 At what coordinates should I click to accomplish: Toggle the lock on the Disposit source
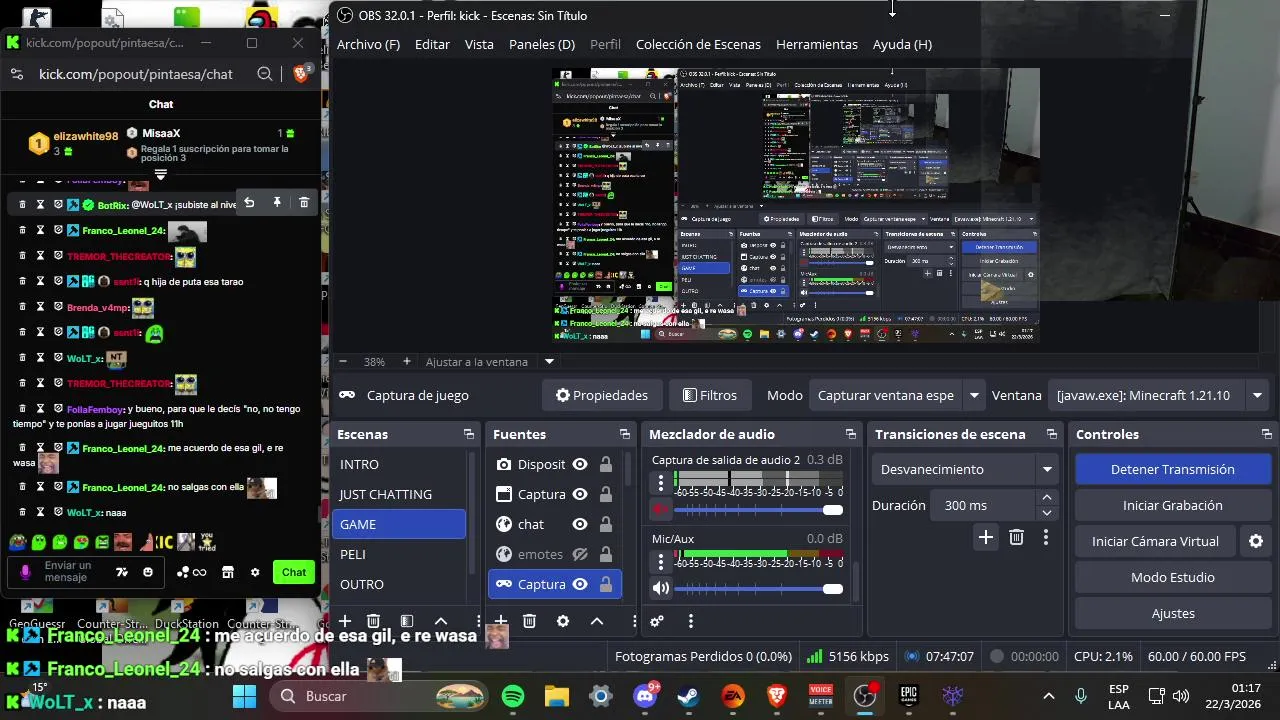click(606, 464)
